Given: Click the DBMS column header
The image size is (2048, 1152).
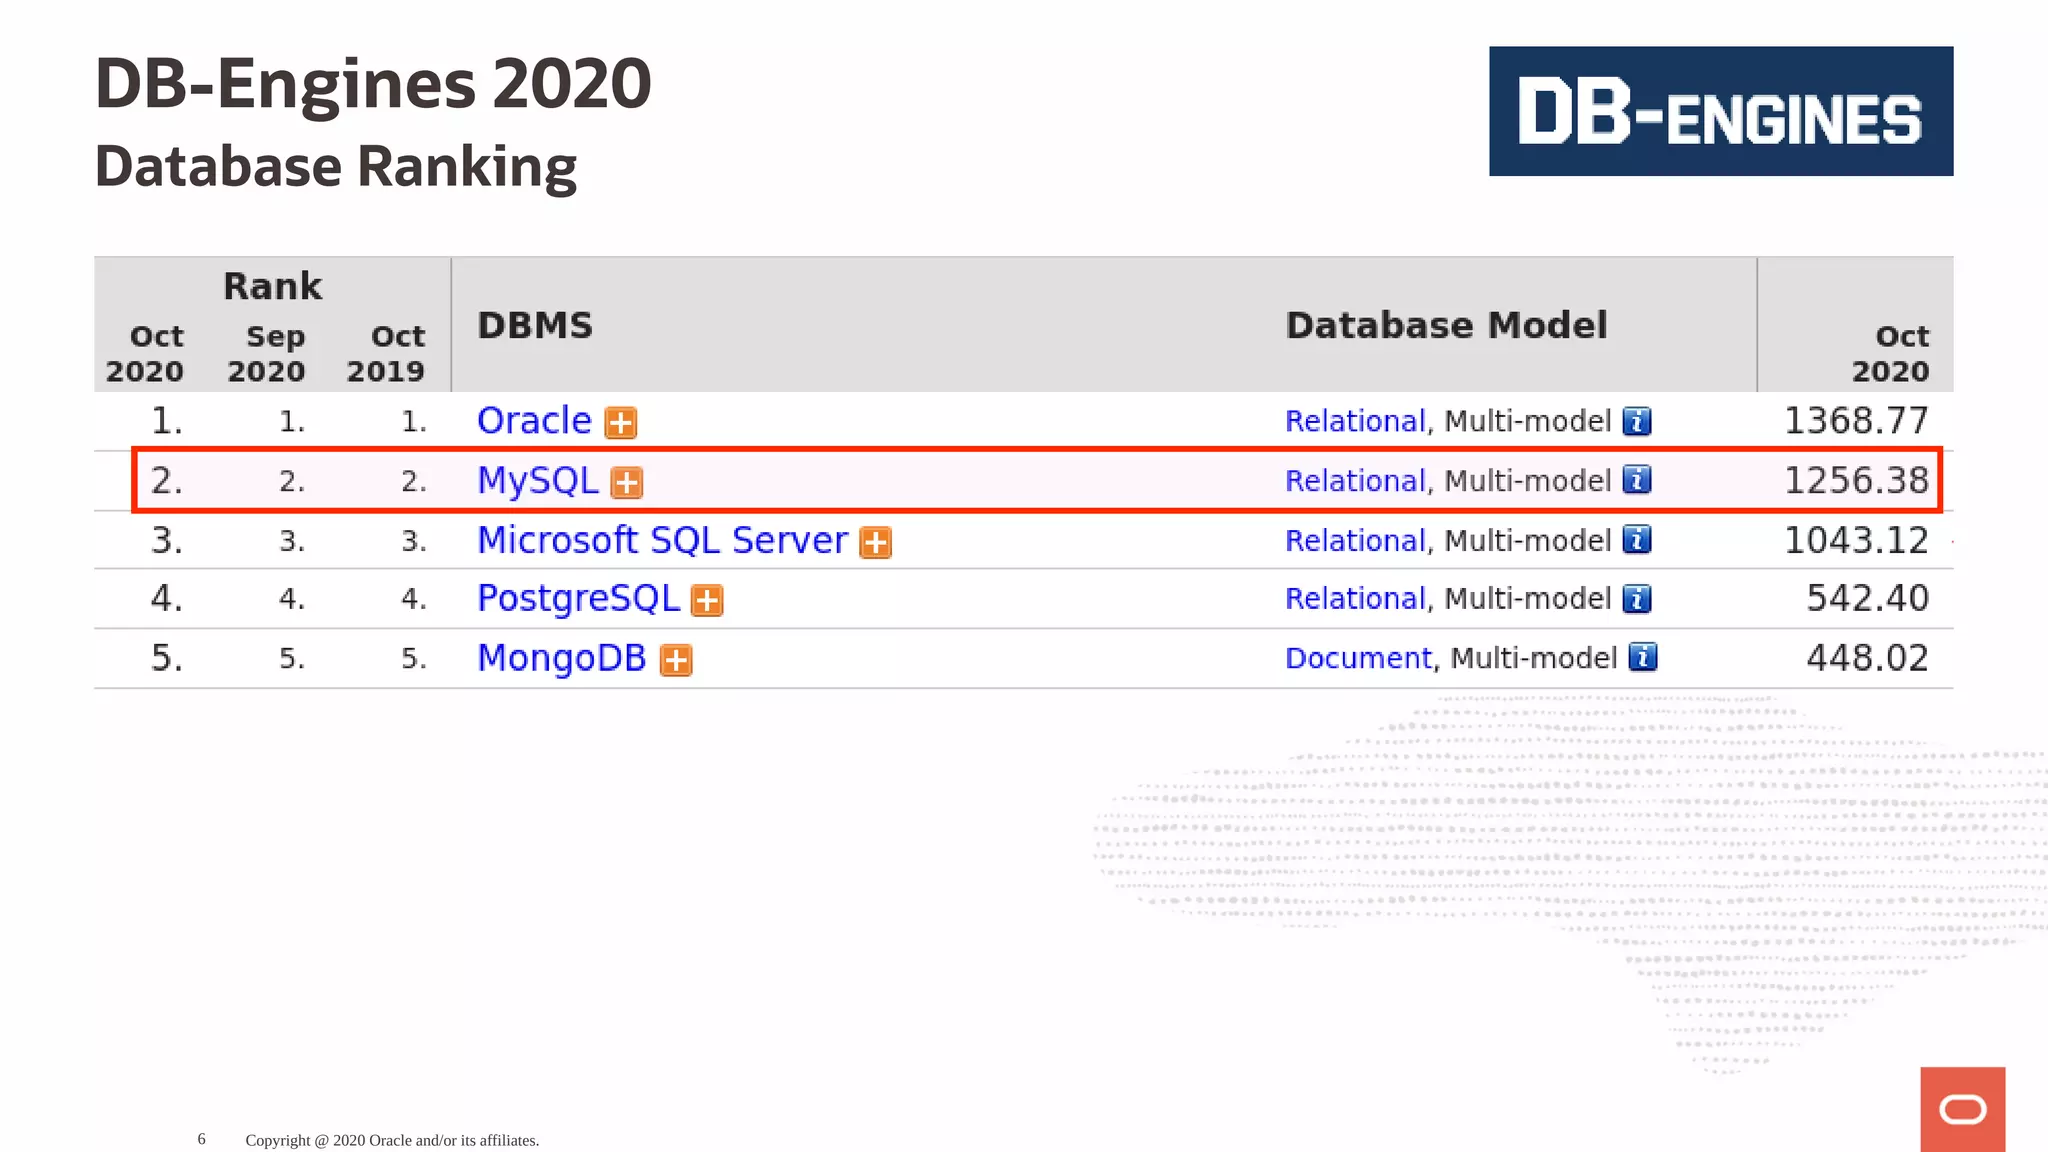Looking at the screenshot, I should click(x=535, y=325).
